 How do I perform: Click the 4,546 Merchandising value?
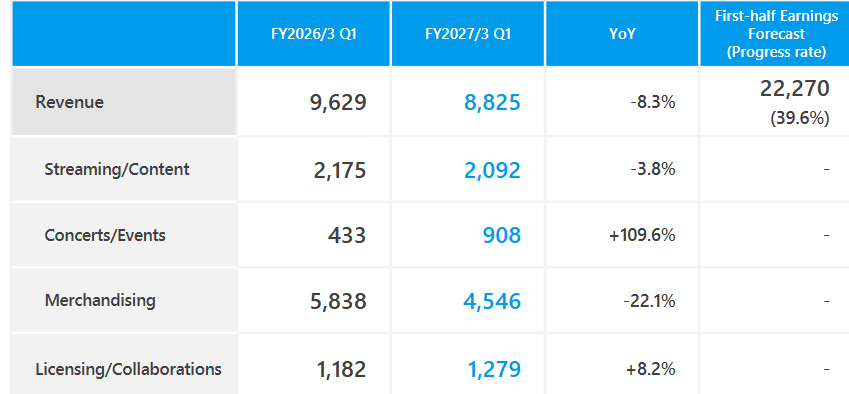492,301
